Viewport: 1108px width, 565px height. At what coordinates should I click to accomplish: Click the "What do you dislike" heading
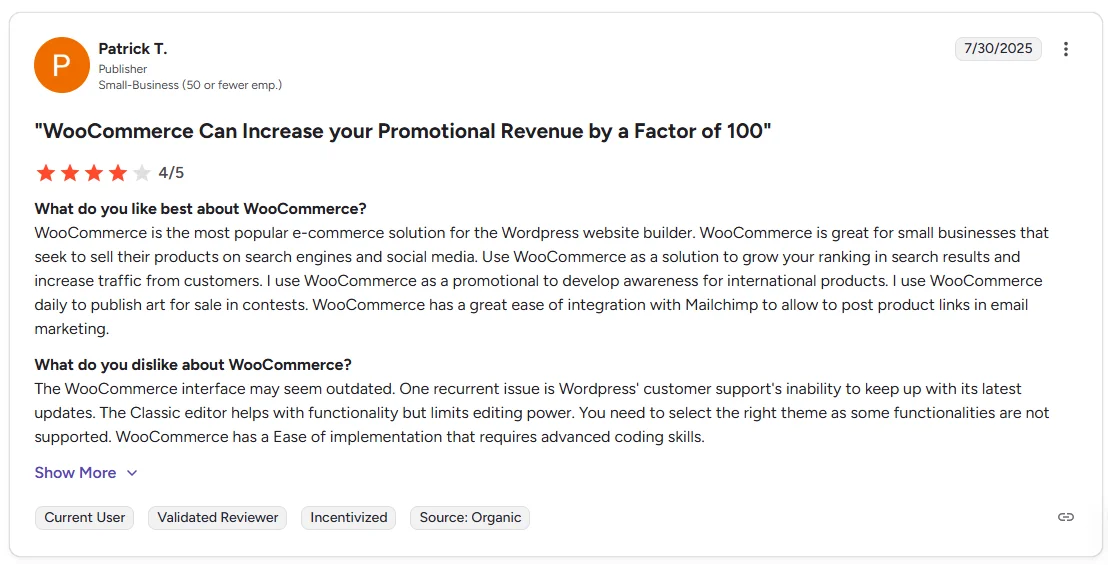(193, 365)
